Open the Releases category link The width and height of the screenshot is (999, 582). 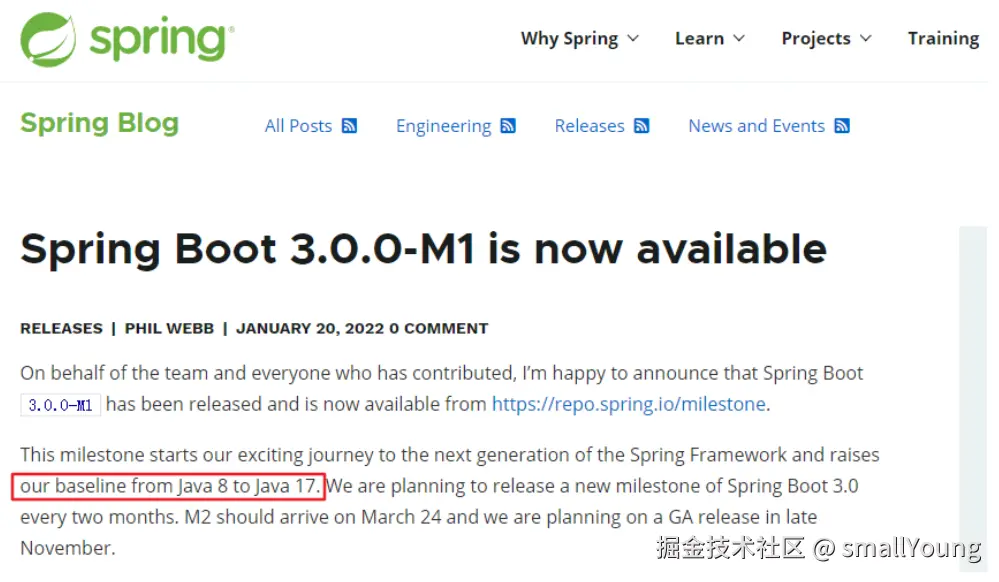(x=589, y=126)
